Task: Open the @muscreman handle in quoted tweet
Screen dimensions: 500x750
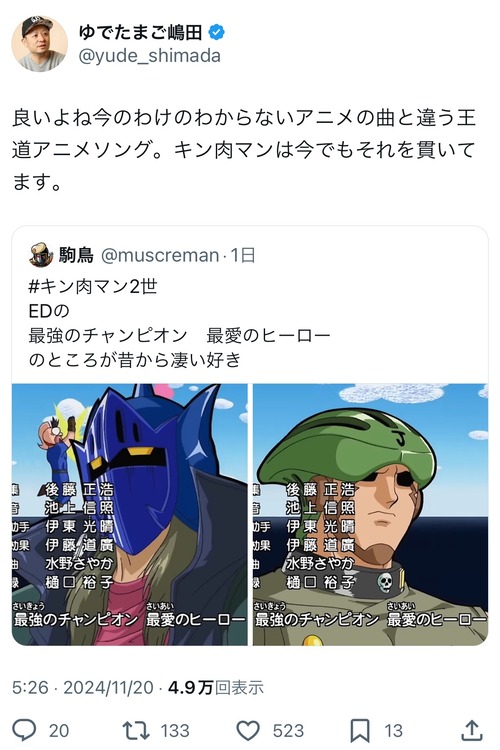Action: pyautogui.click(x=160, y=255)
